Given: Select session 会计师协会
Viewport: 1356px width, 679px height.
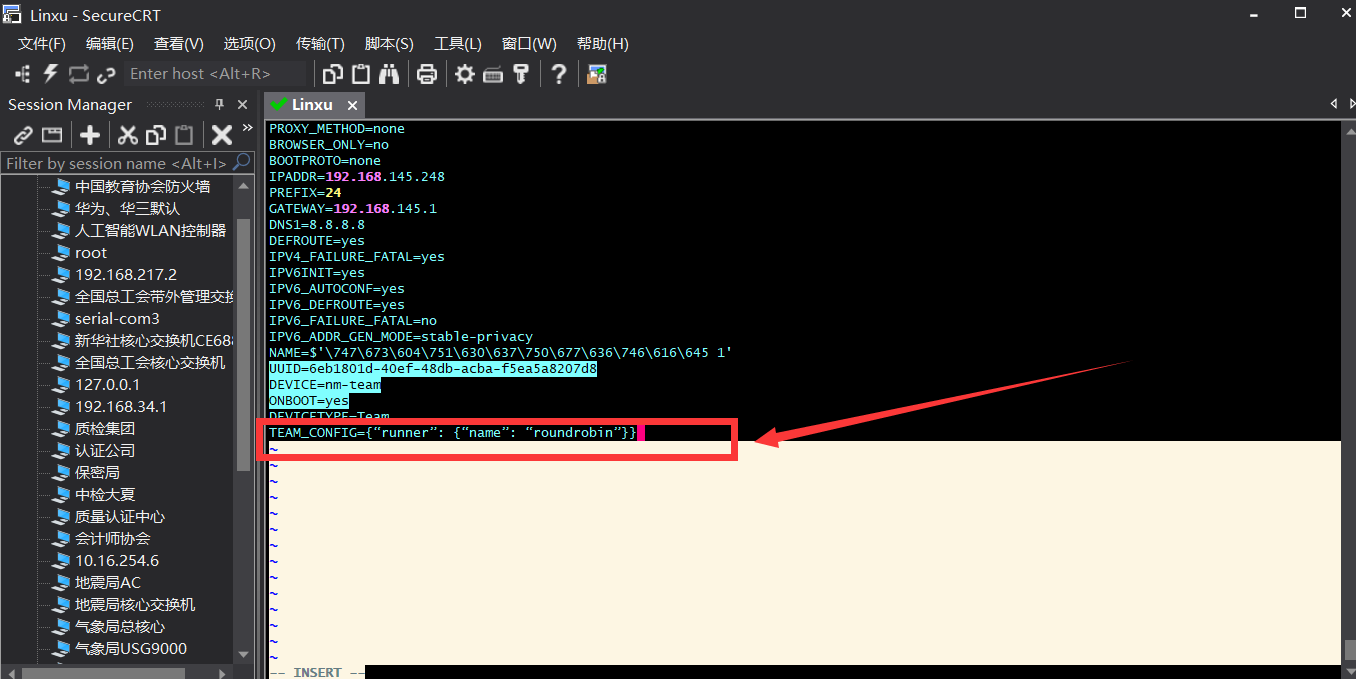Looking at the screenshot, I should [x=112, y=538].
